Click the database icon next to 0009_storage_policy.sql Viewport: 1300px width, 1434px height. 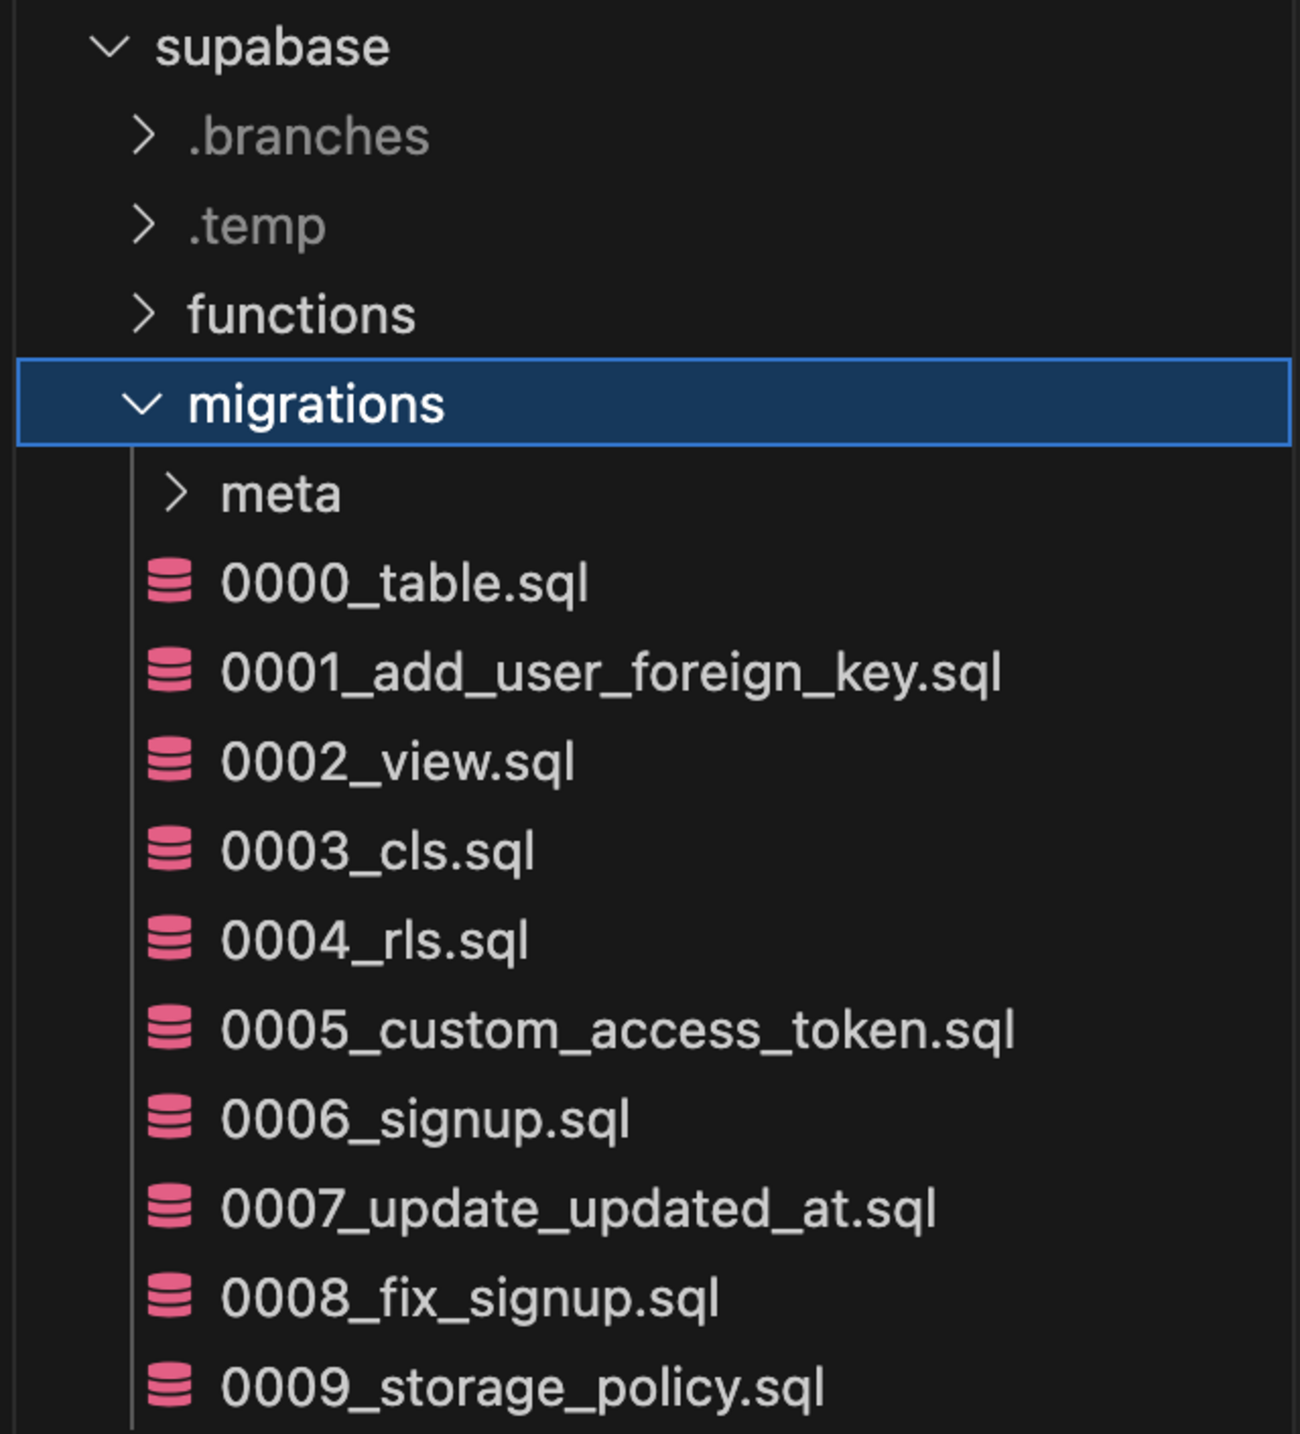[170, 1386]
